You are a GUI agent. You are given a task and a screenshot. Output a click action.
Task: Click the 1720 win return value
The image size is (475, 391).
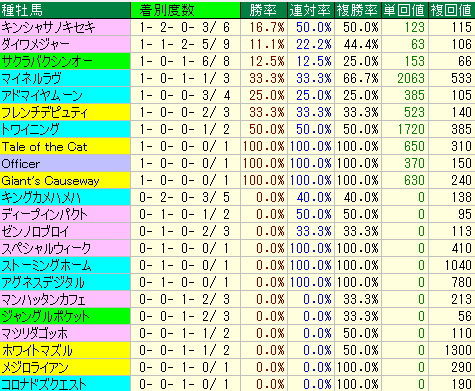(405, 129)
